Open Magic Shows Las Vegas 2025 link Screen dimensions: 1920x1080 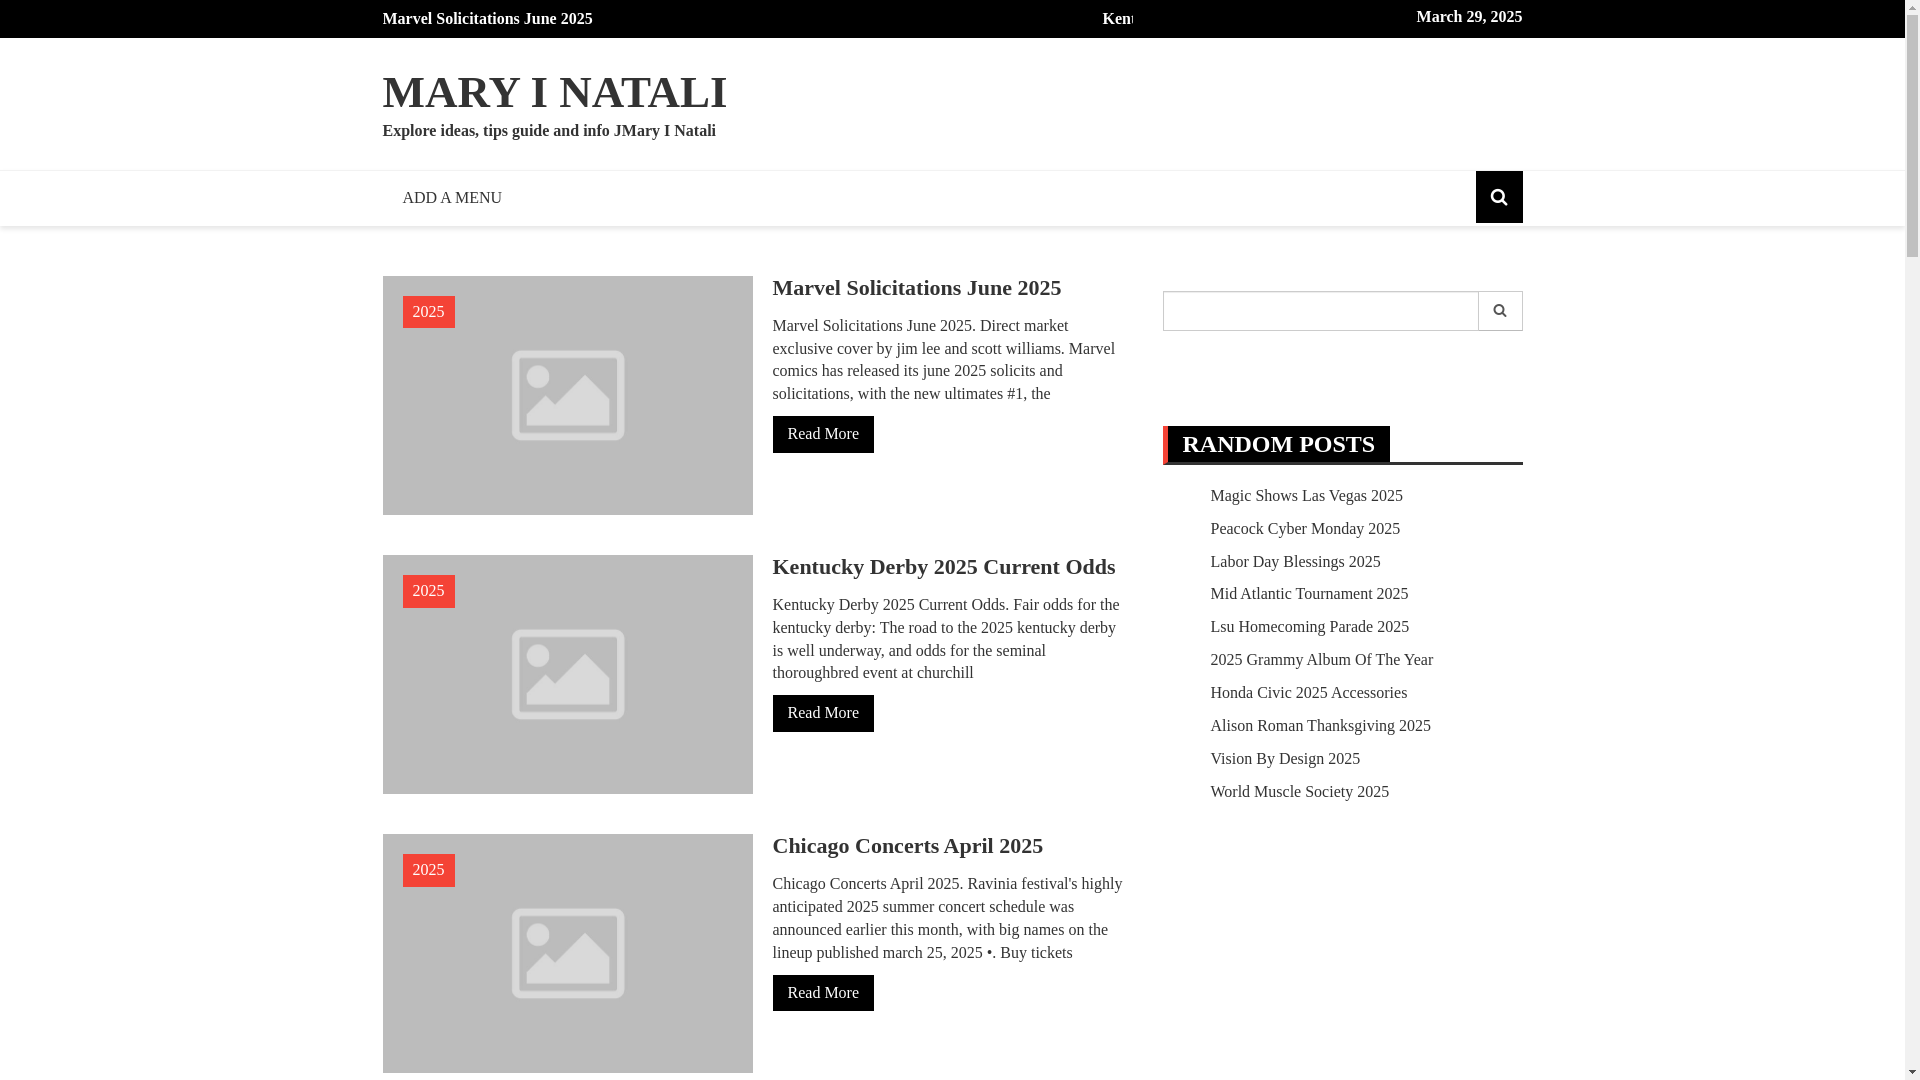pos(1306,496)
